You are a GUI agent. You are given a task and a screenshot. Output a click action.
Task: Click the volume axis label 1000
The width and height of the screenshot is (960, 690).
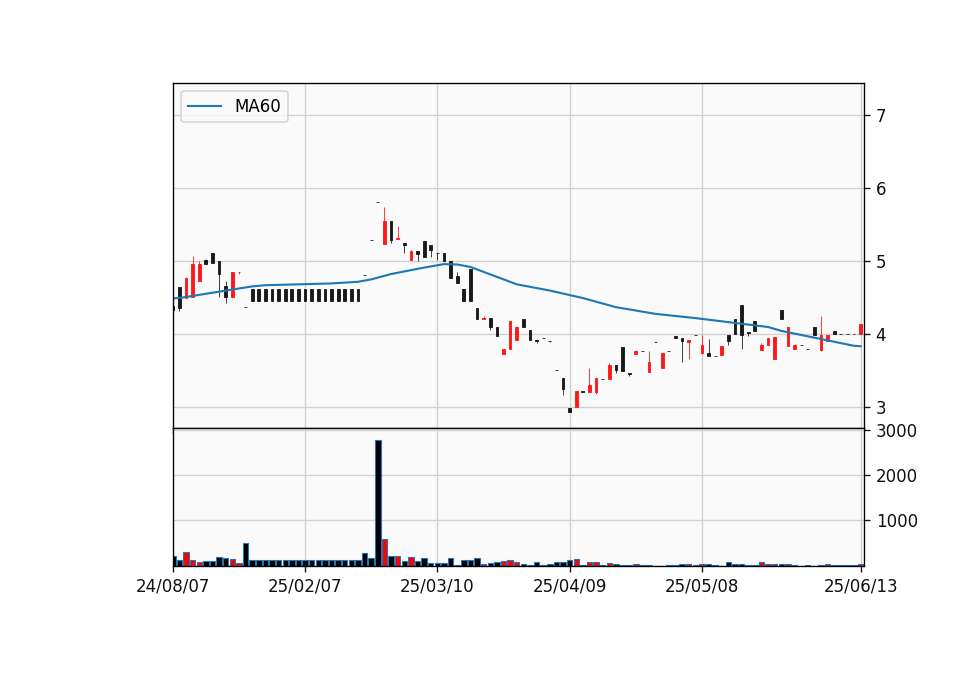pos(896,521)
